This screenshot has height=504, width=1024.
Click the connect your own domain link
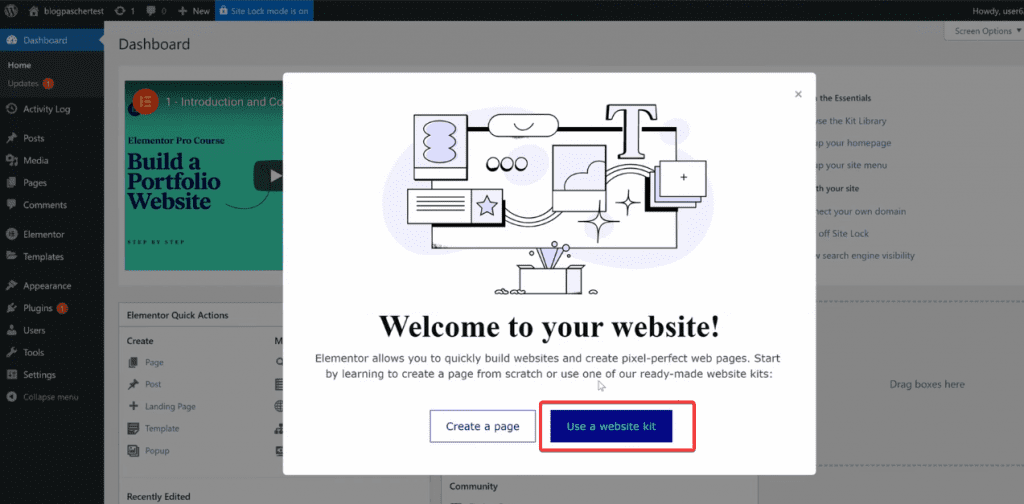[861, 212]
